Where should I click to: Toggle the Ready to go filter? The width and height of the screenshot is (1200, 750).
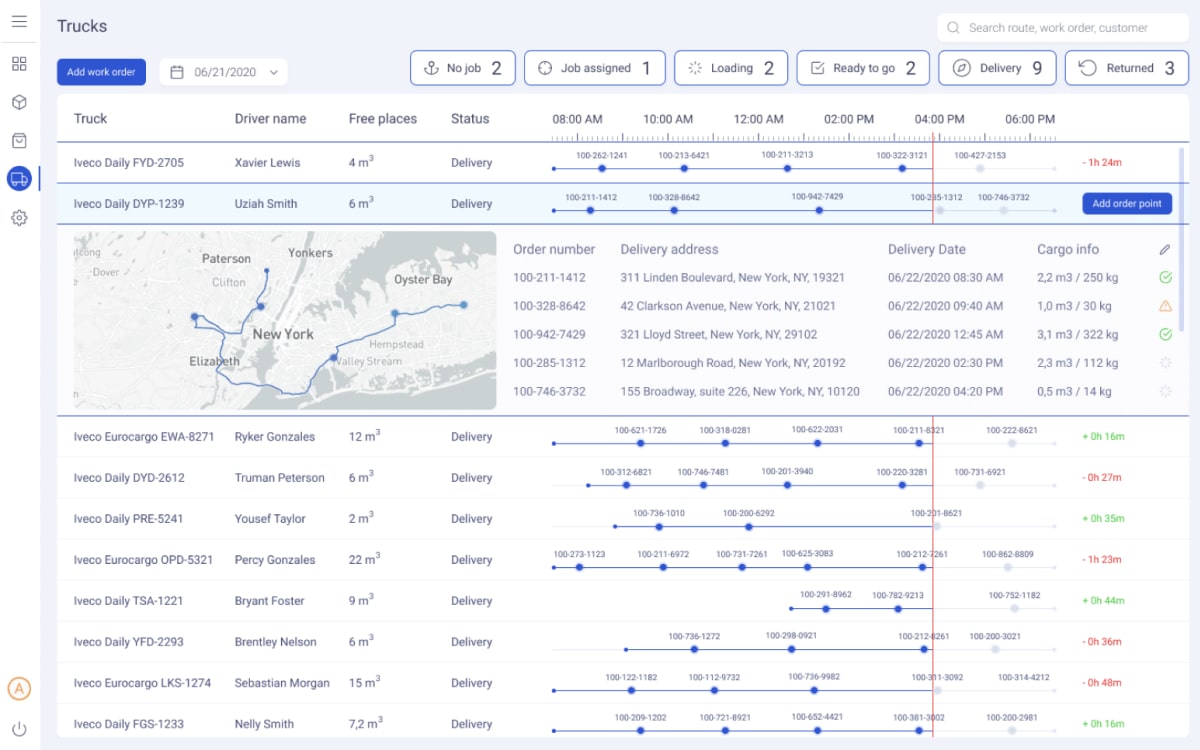pos(862,68)
